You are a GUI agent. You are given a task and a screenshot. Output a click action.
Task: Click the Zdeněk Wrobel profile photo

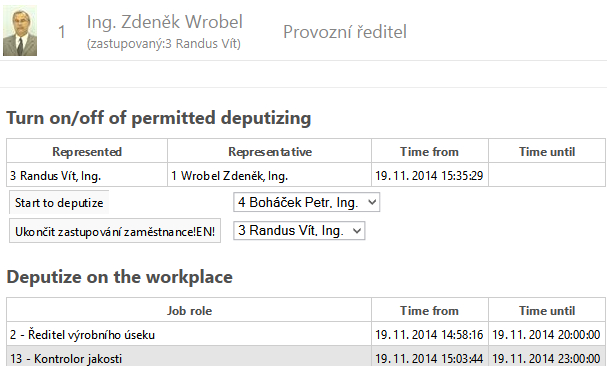20,31
